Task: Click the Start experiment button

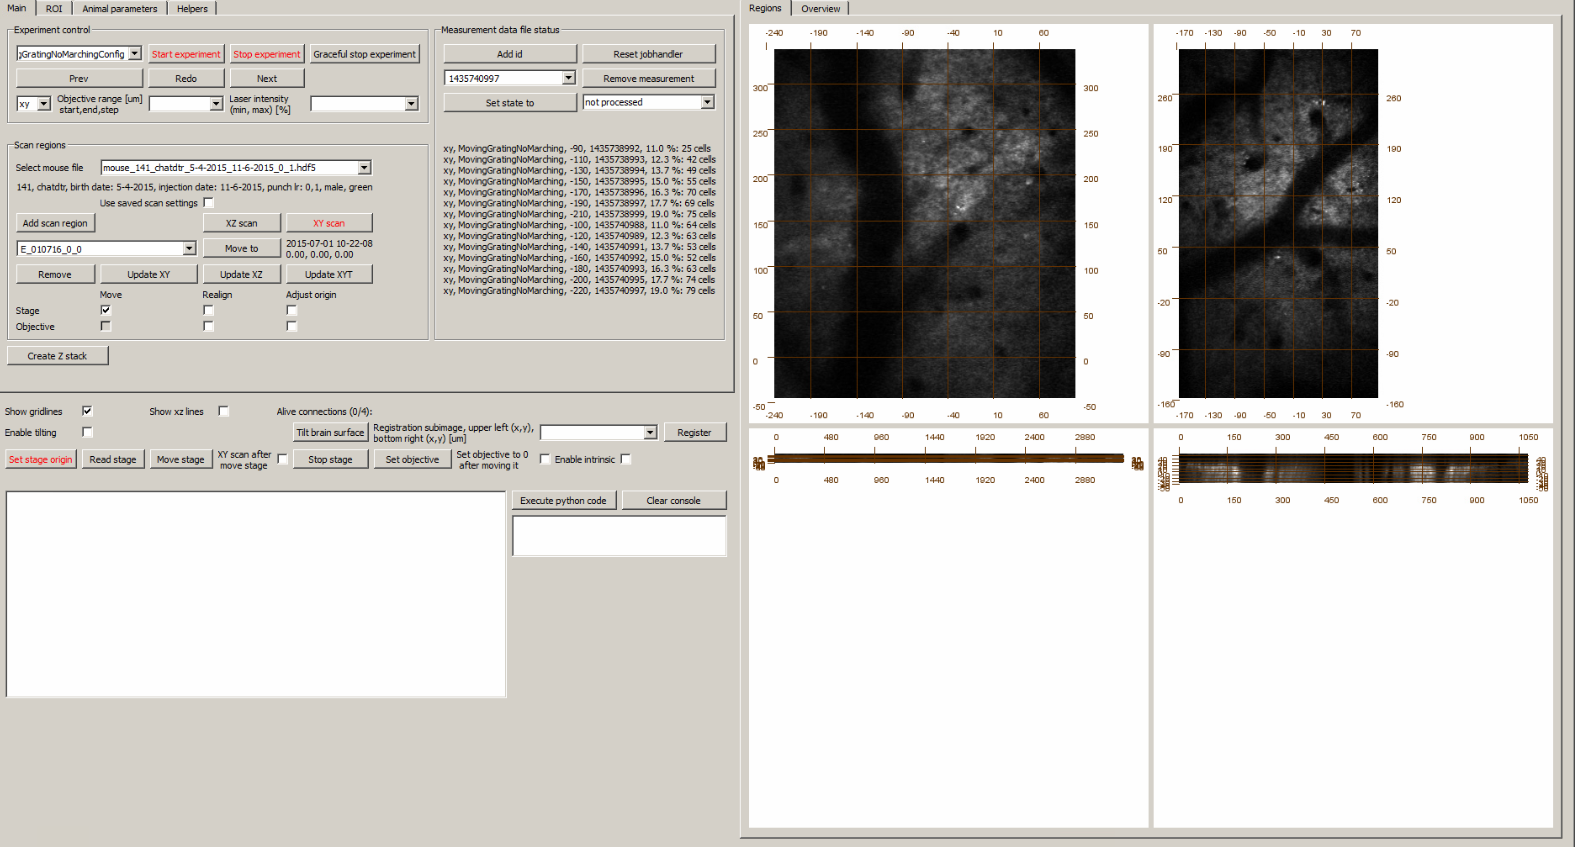Action: click(185, 54)
